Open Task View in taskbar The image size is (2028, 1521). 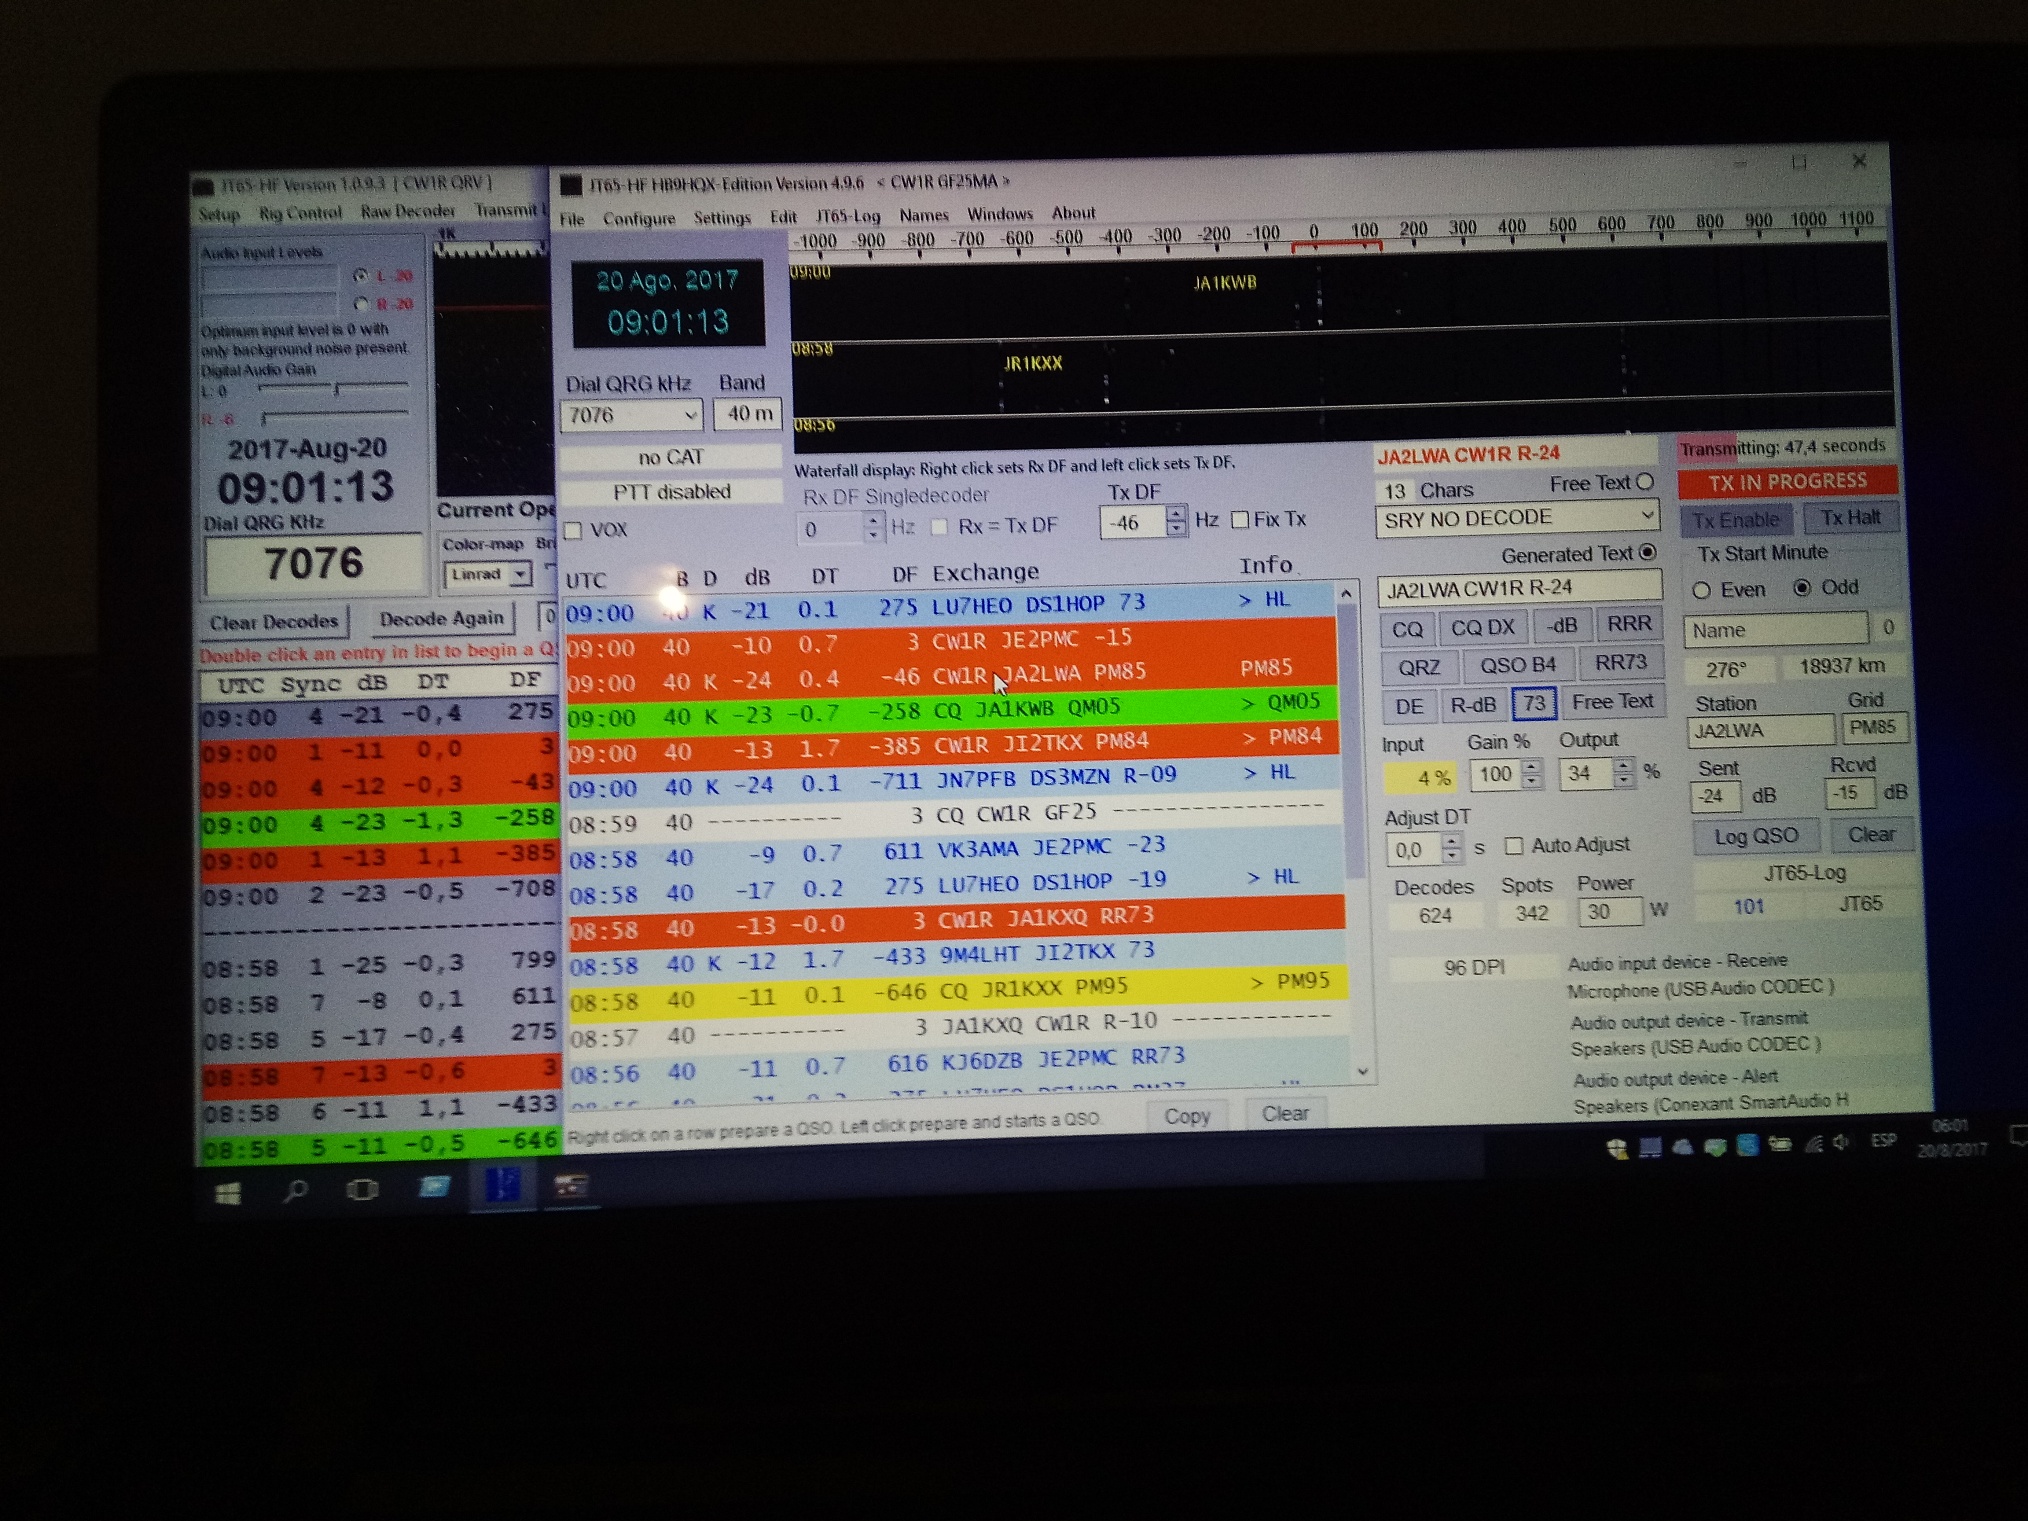(362, 1190)
